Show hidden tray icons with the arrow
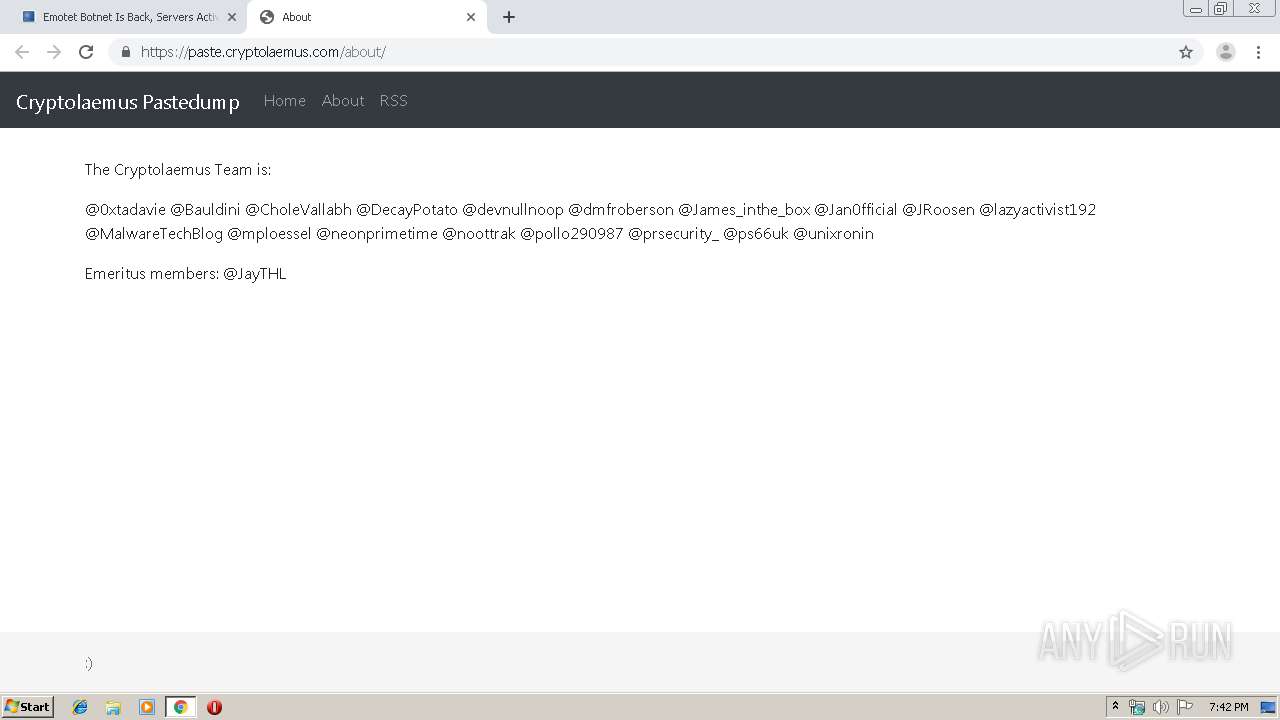The width and height of the screenshot is (1280, 720). pyautogui.click(x=1115, y=707)
